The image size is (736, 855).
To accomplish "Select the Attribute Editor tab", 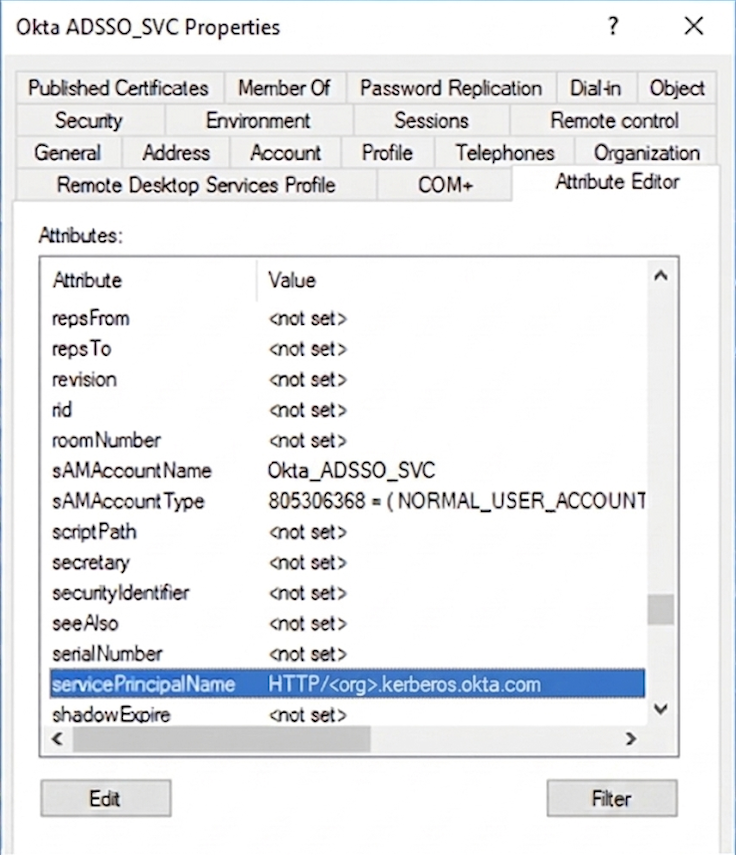I will pyautogui.click(x=617, y=182).
